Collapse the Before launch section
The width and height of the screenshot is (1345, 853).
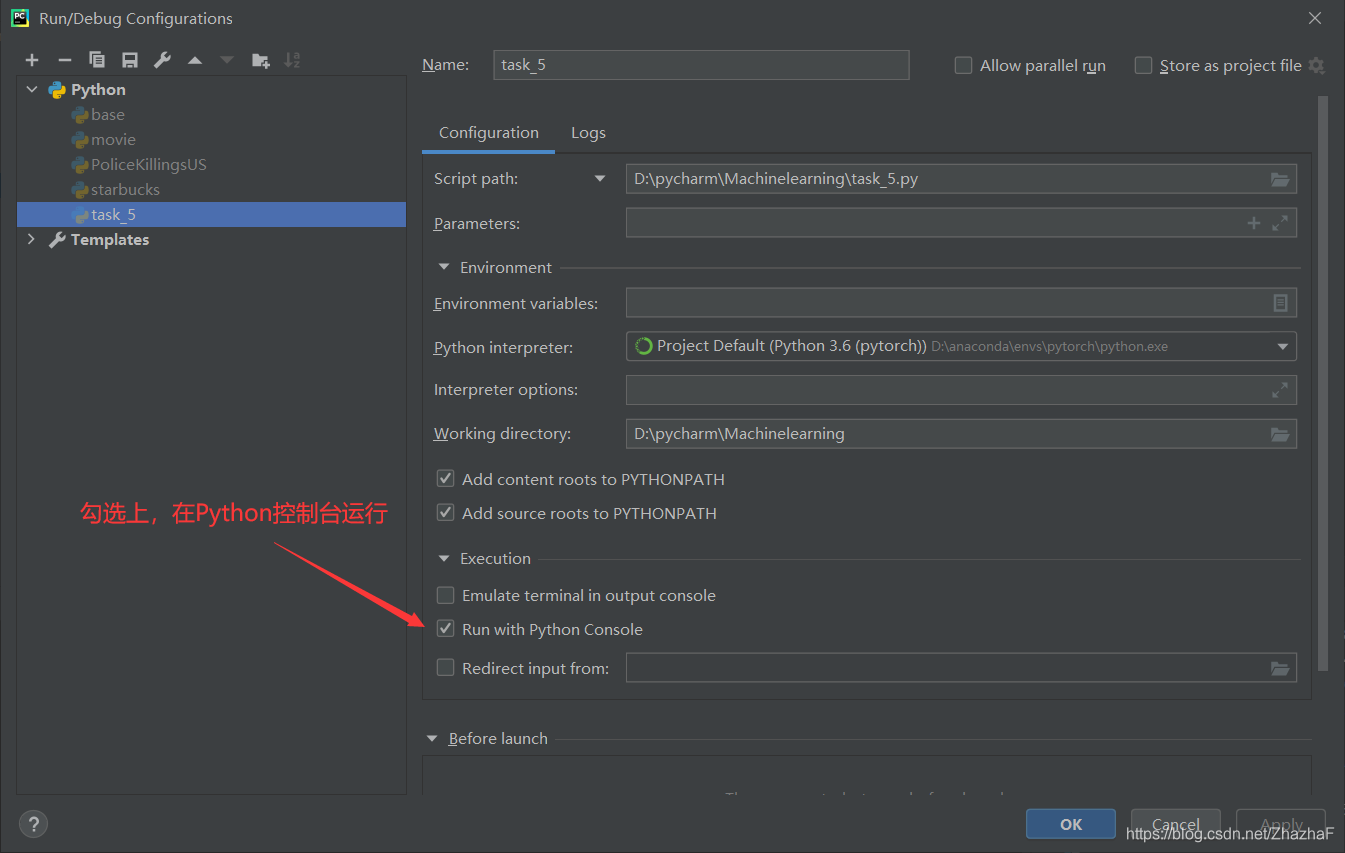coord(432,738)
